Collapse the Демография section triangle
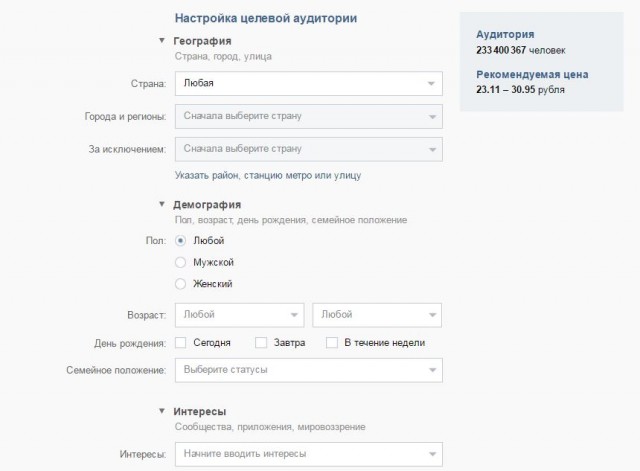Screen dimensions: 640x471 (162, 204)
